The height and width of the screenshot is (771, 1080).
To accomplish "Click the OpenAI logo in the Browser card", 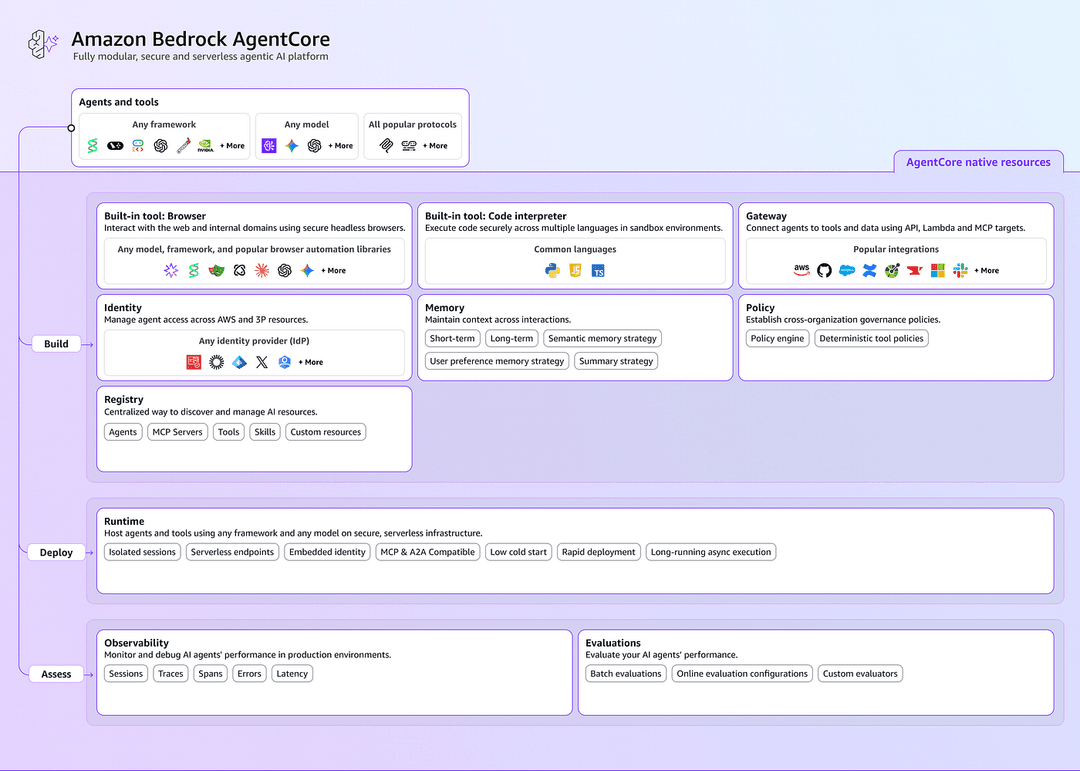I will tap(284, 271).
